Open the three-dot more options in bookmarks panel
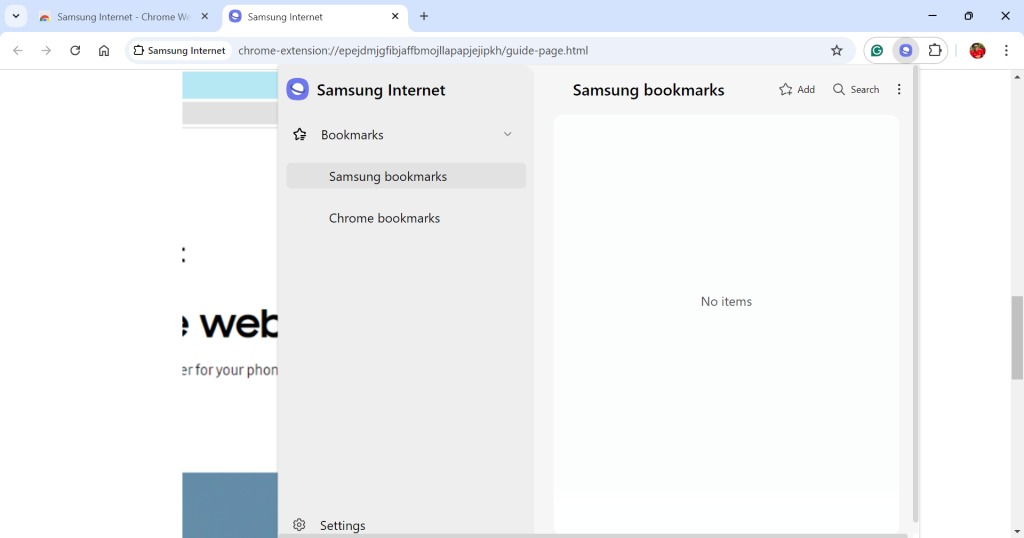 tap(899, 90)
